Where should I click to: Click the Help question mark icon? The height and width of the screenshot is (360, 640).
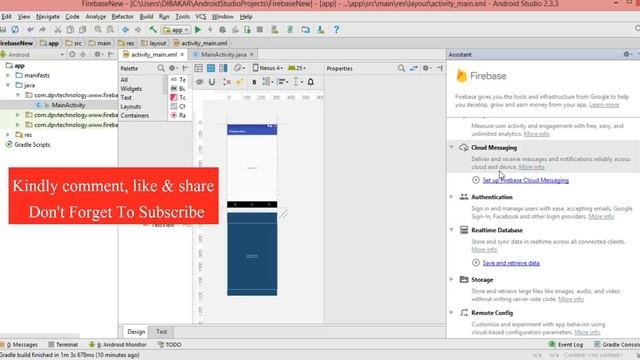pos(336,30)
